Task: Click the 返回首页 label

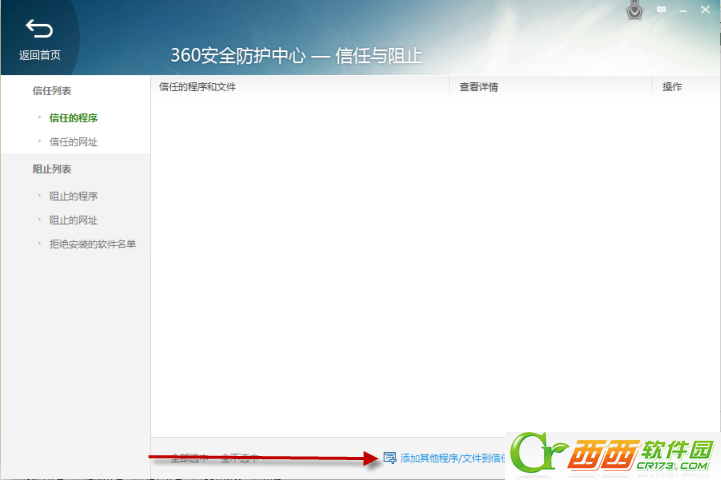Action: 39,54
